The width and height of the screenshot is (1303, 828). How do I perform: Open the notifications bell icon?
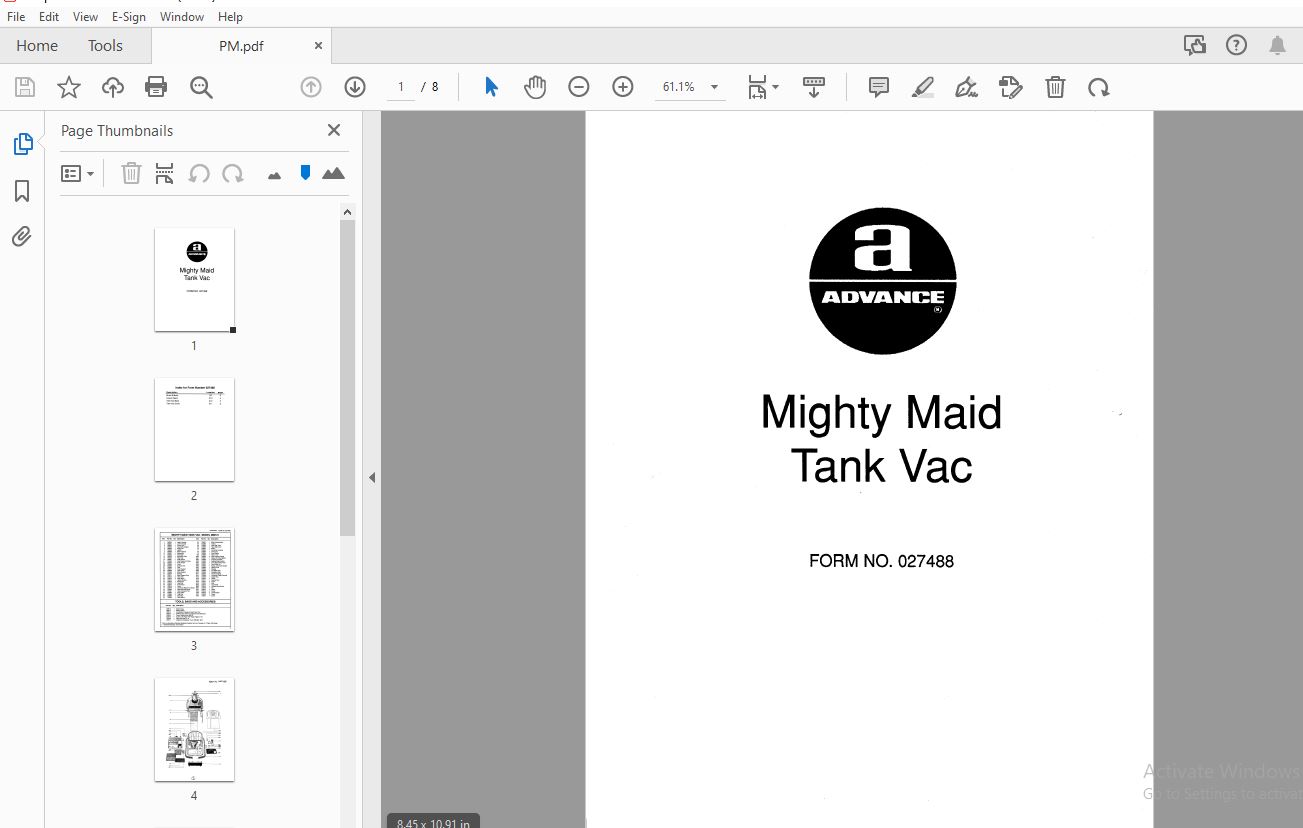point(1277,45)
